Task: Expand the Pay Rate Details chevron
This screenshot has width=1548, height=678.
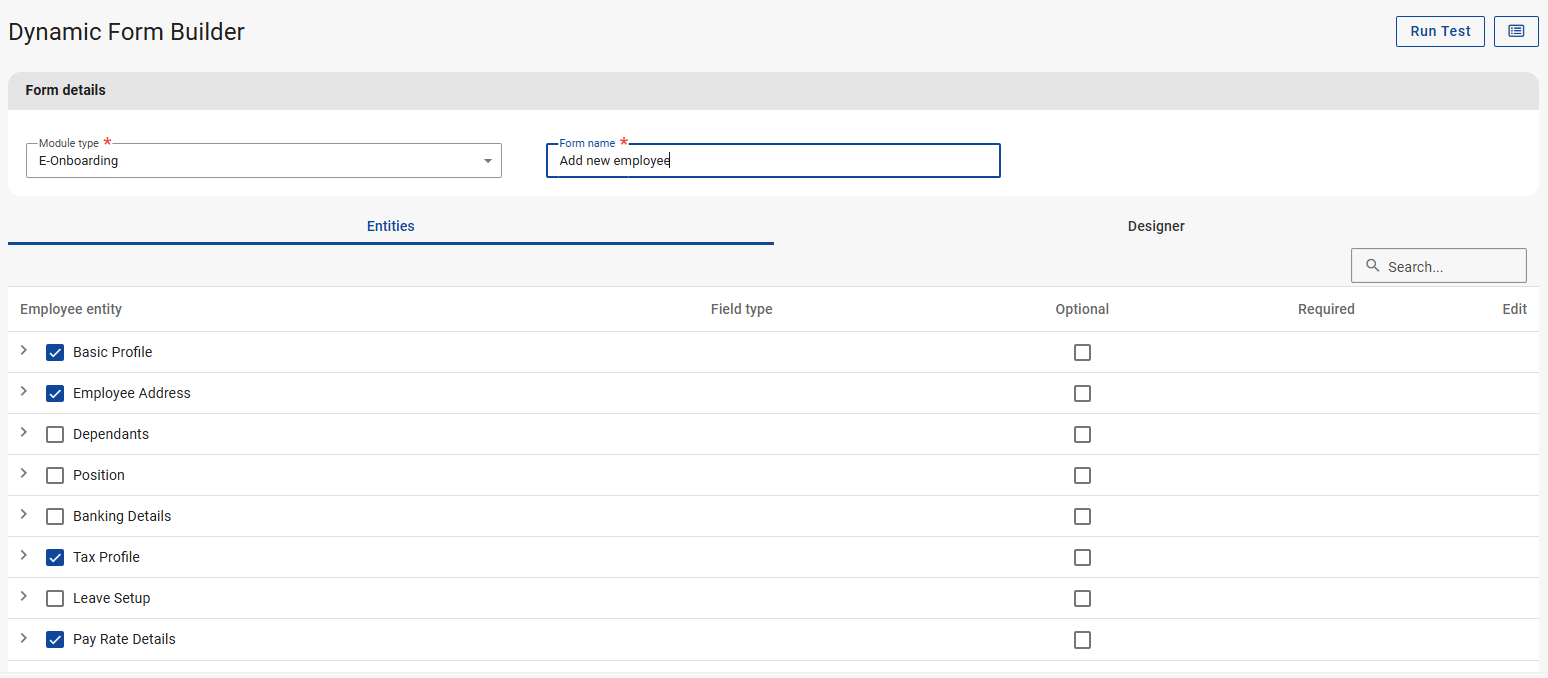Action: (24, 638)
